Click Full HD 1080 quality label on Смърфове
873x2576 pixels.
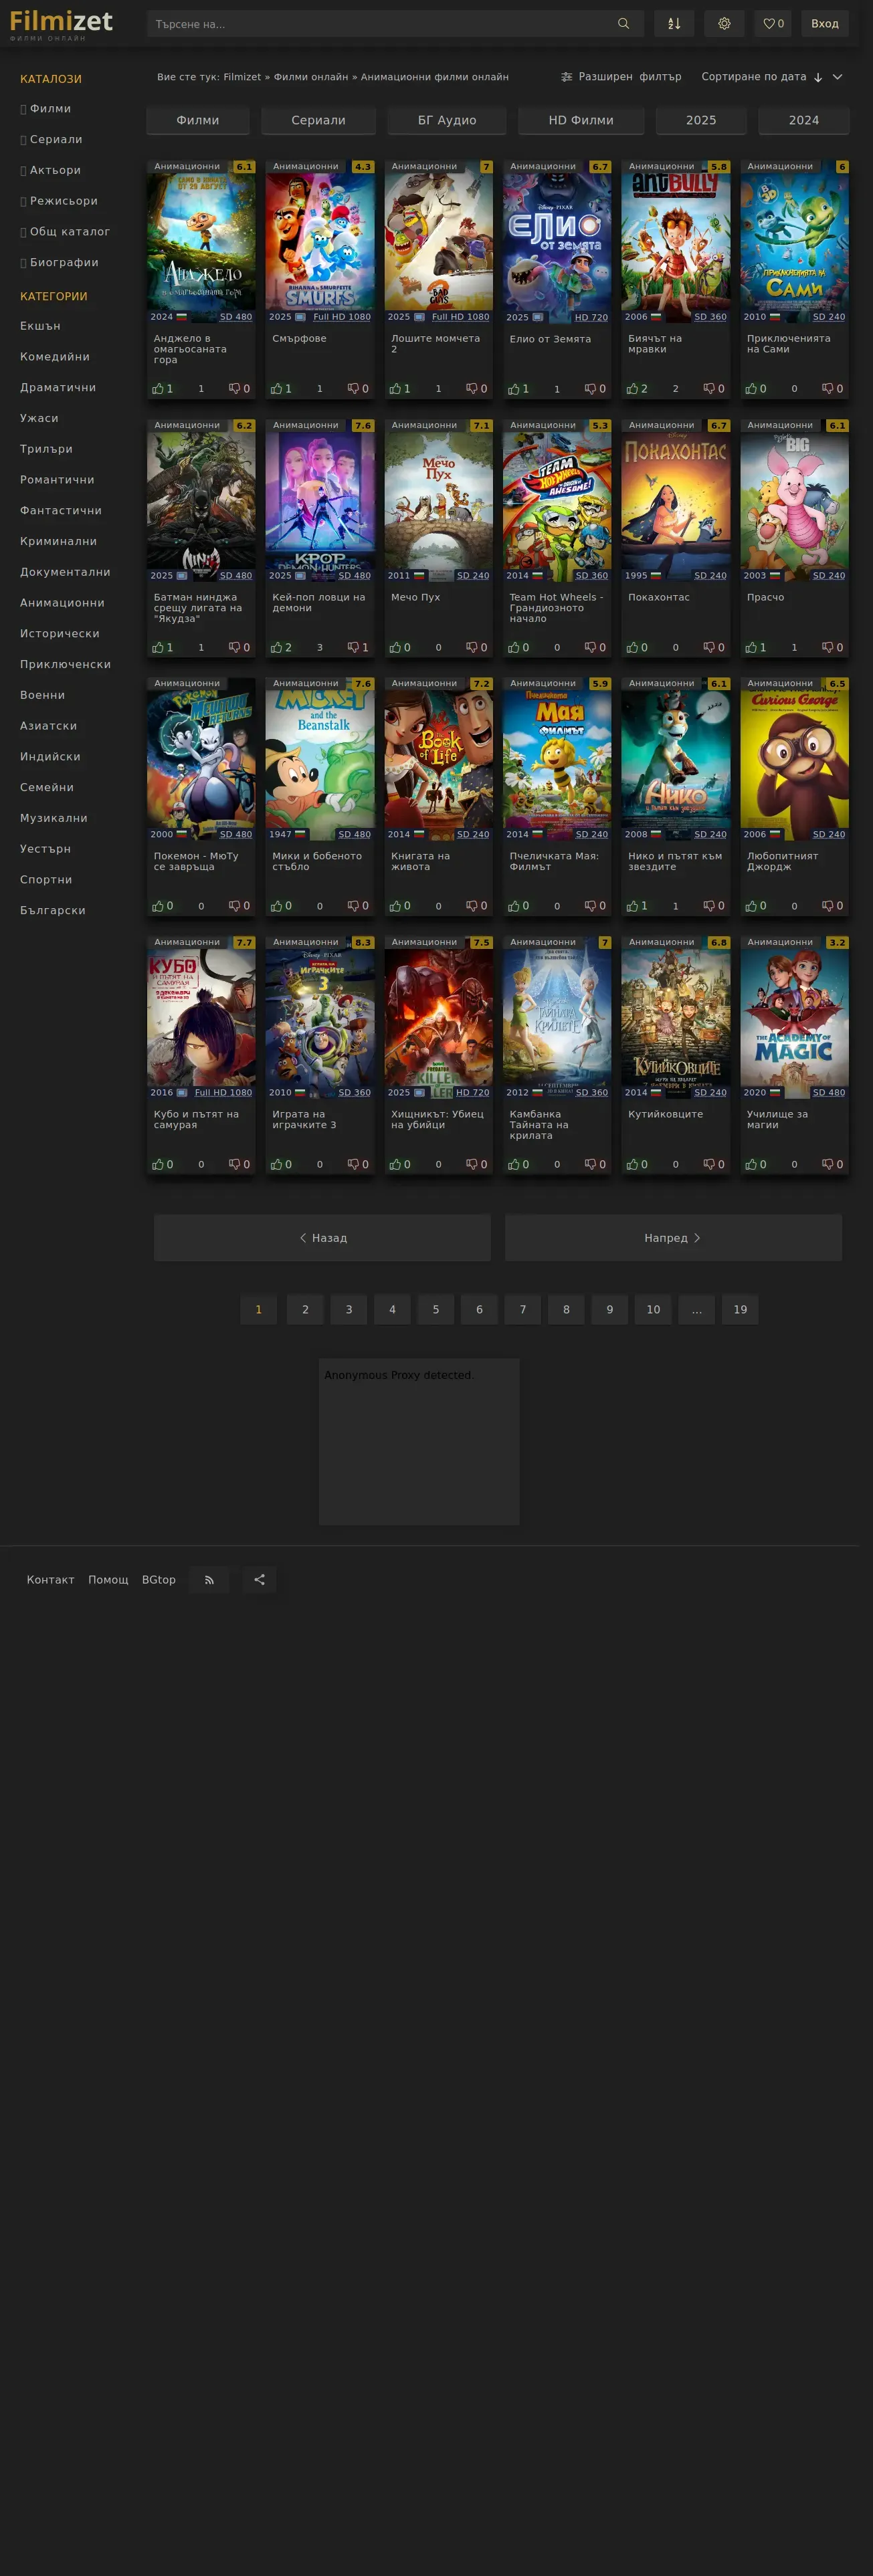tap(342, 317)
